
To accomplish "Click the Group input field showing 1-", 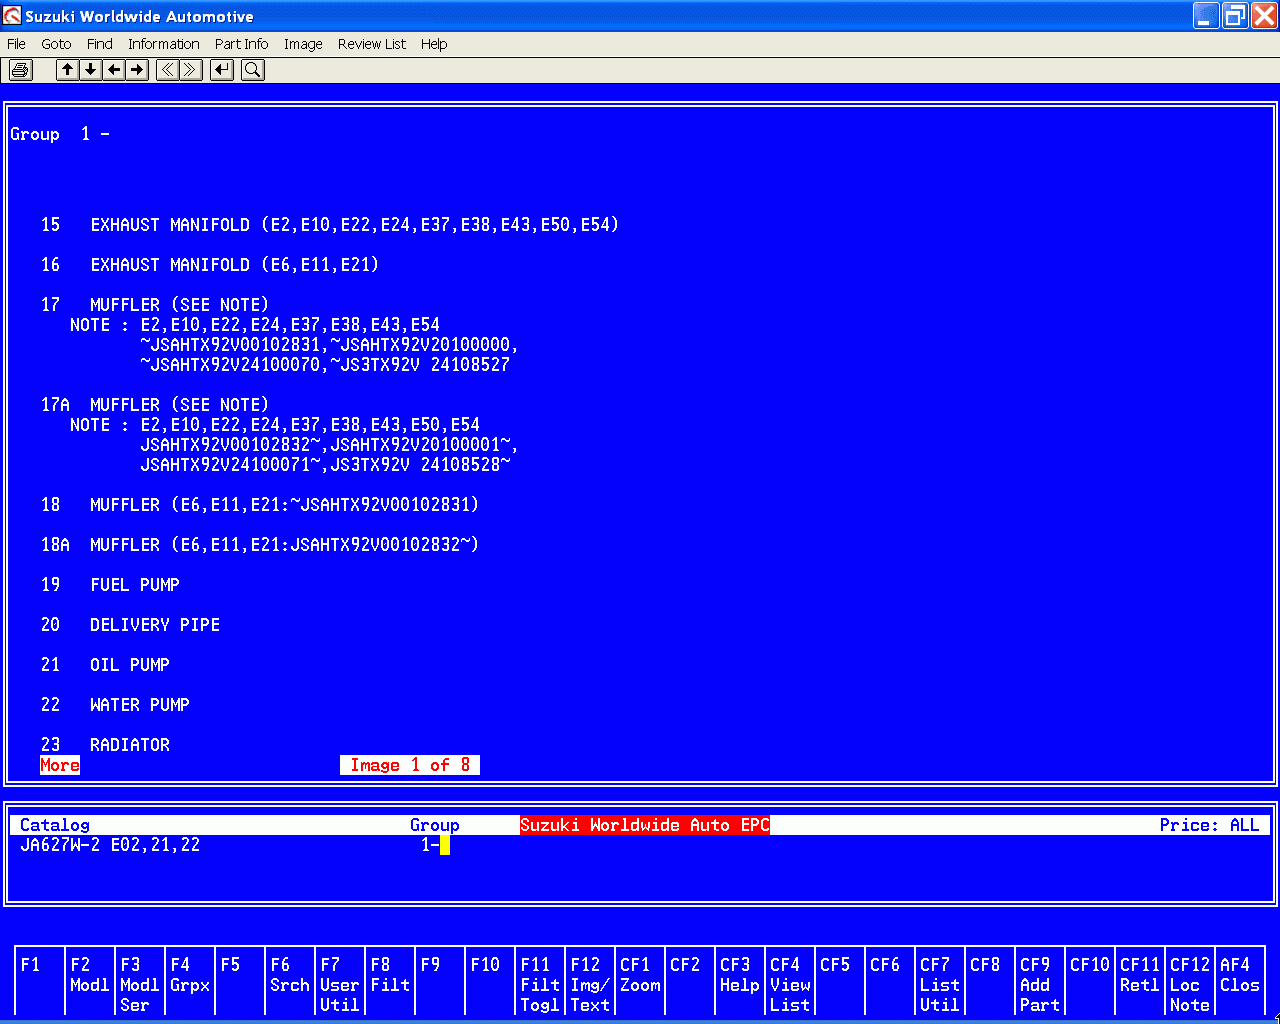I will tap(435, 845).
